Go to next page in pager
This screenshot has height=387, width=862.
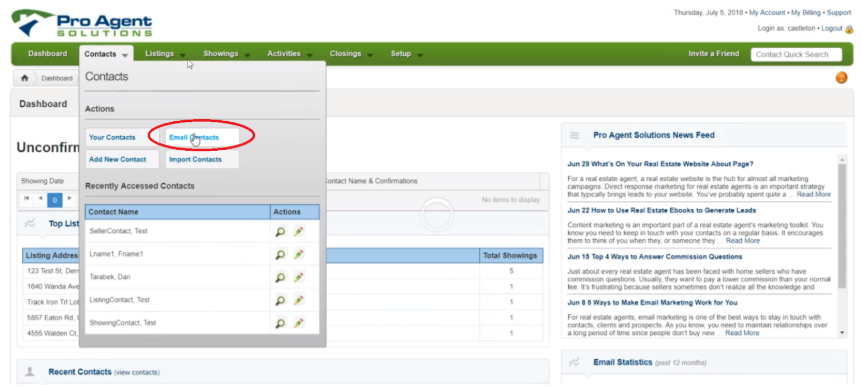[69, 199]
